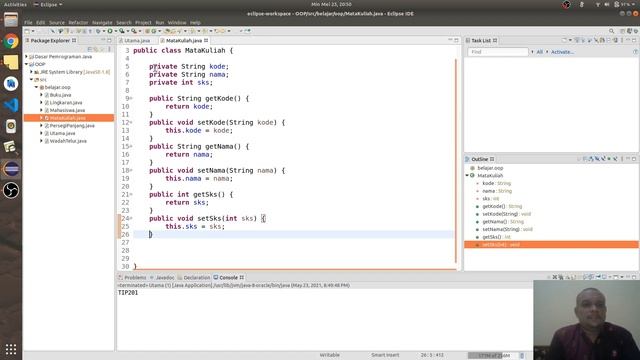The width and height of the screenshot is (640, 360).
Task: Open the Eclipse app menu in top bar
Action: [x=48, y=4]
